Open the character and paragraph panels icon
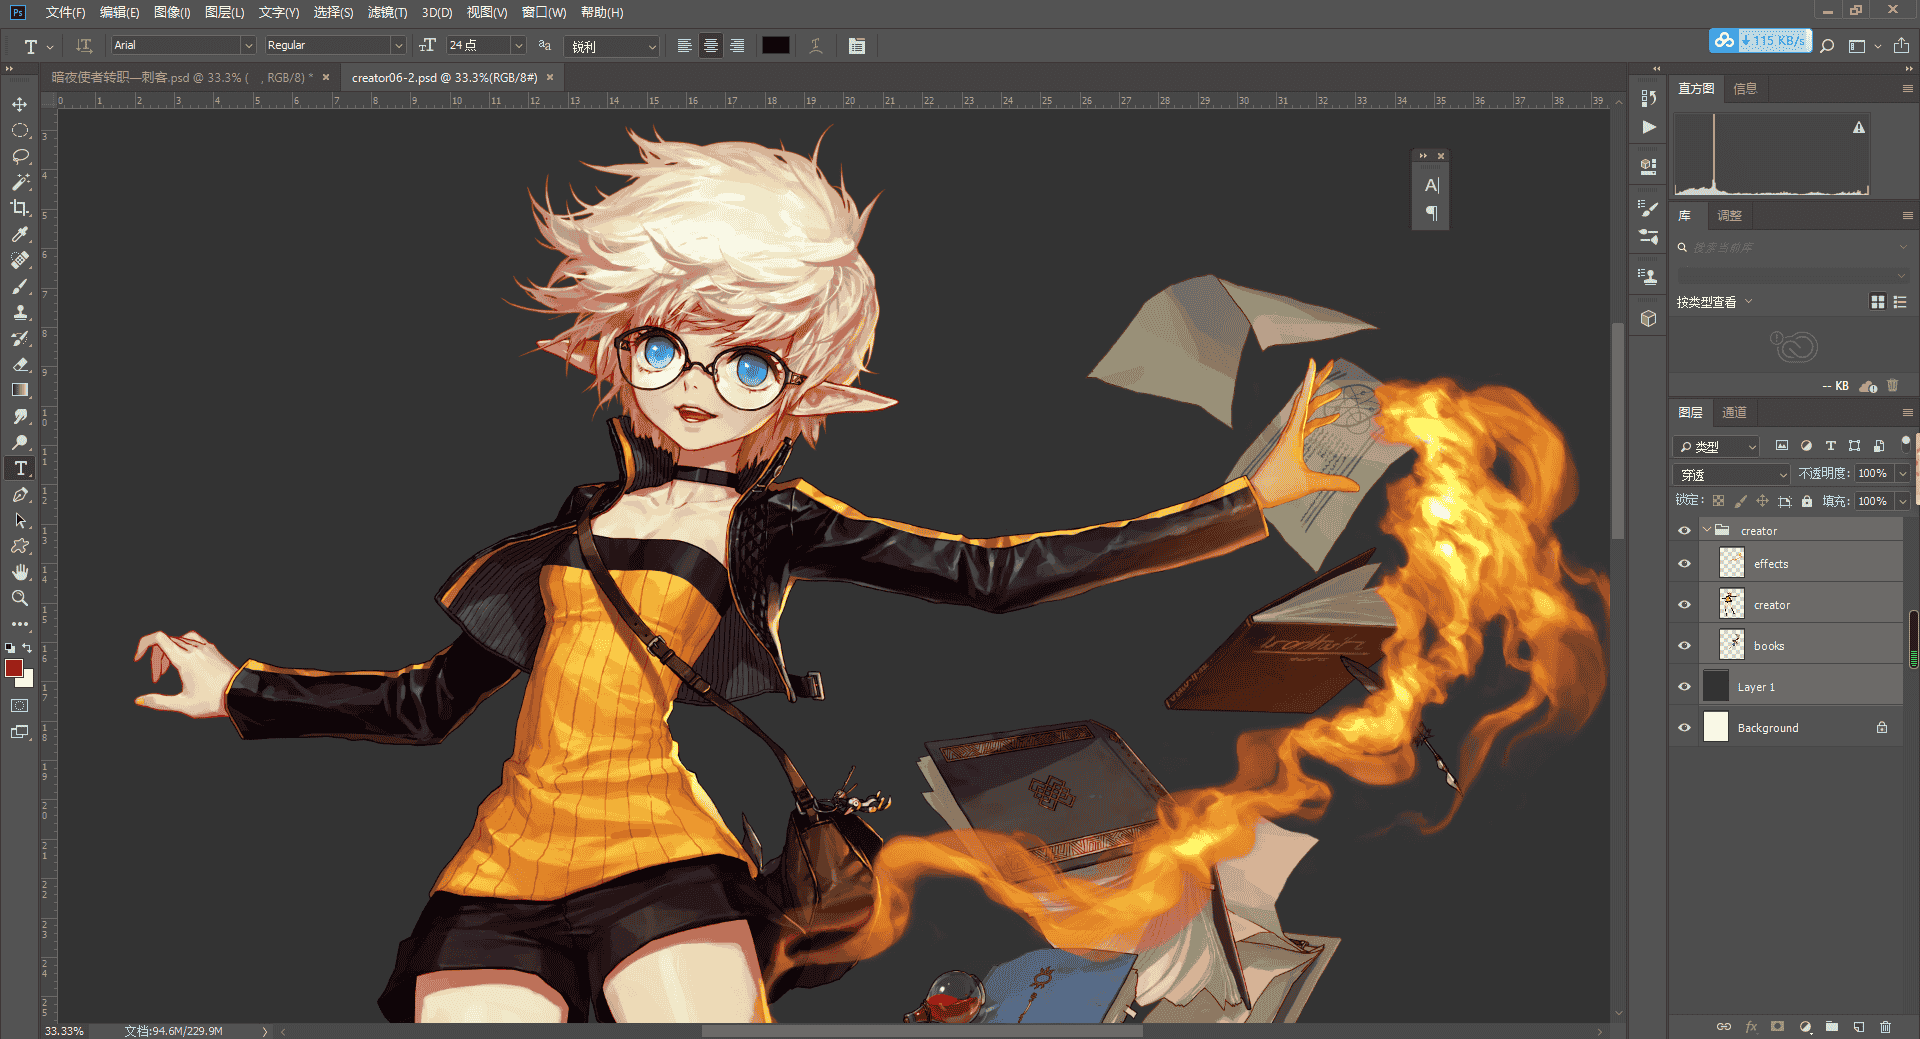Viewport: 1920px width, 1039px height. pyautogui.click(x=857, y=45)
